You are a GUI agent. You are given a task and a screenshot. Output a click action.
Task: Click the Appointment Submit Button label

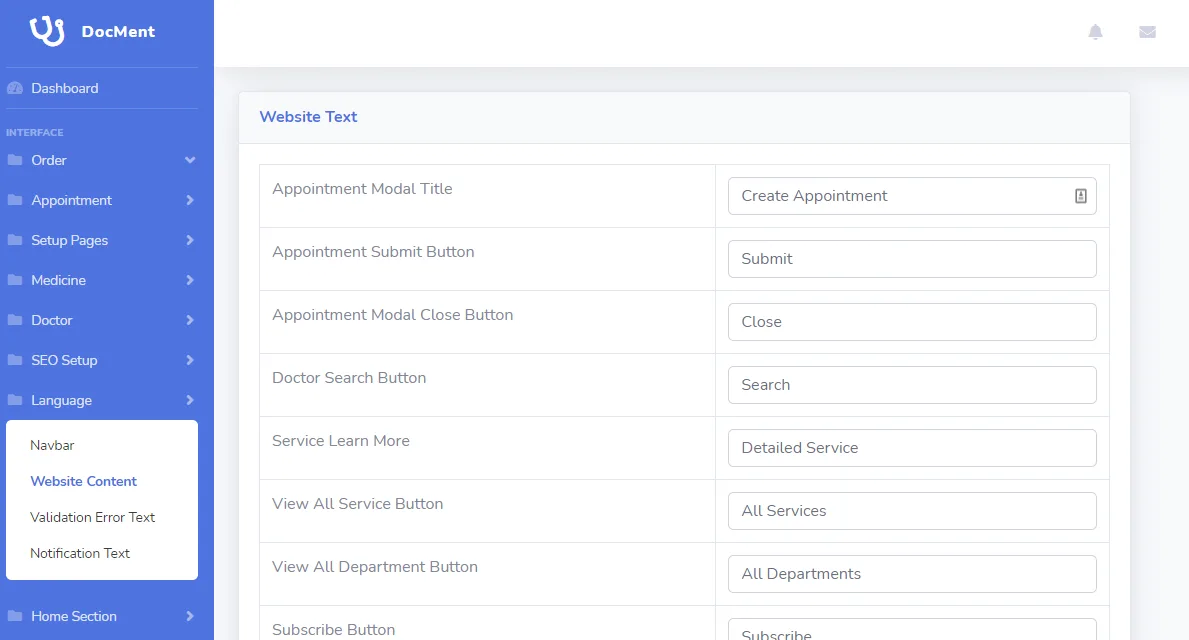pyautogui.click(x=373, y=252)
